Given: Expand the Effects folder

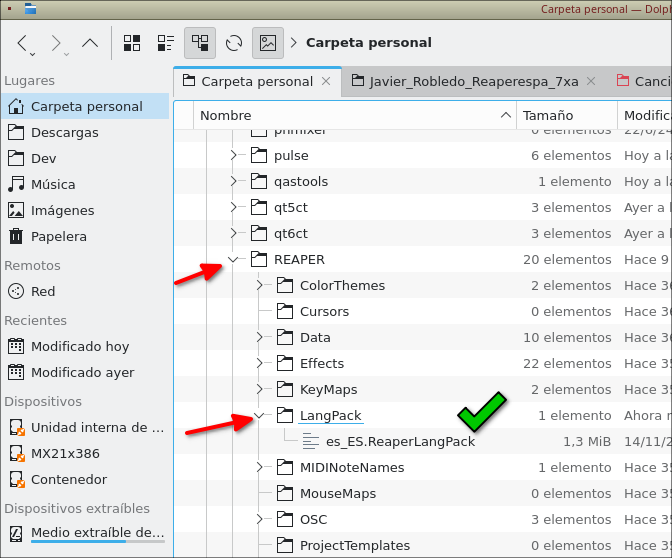Looking at the screenshot, I should pyautogui.click(x=259, y=363).
